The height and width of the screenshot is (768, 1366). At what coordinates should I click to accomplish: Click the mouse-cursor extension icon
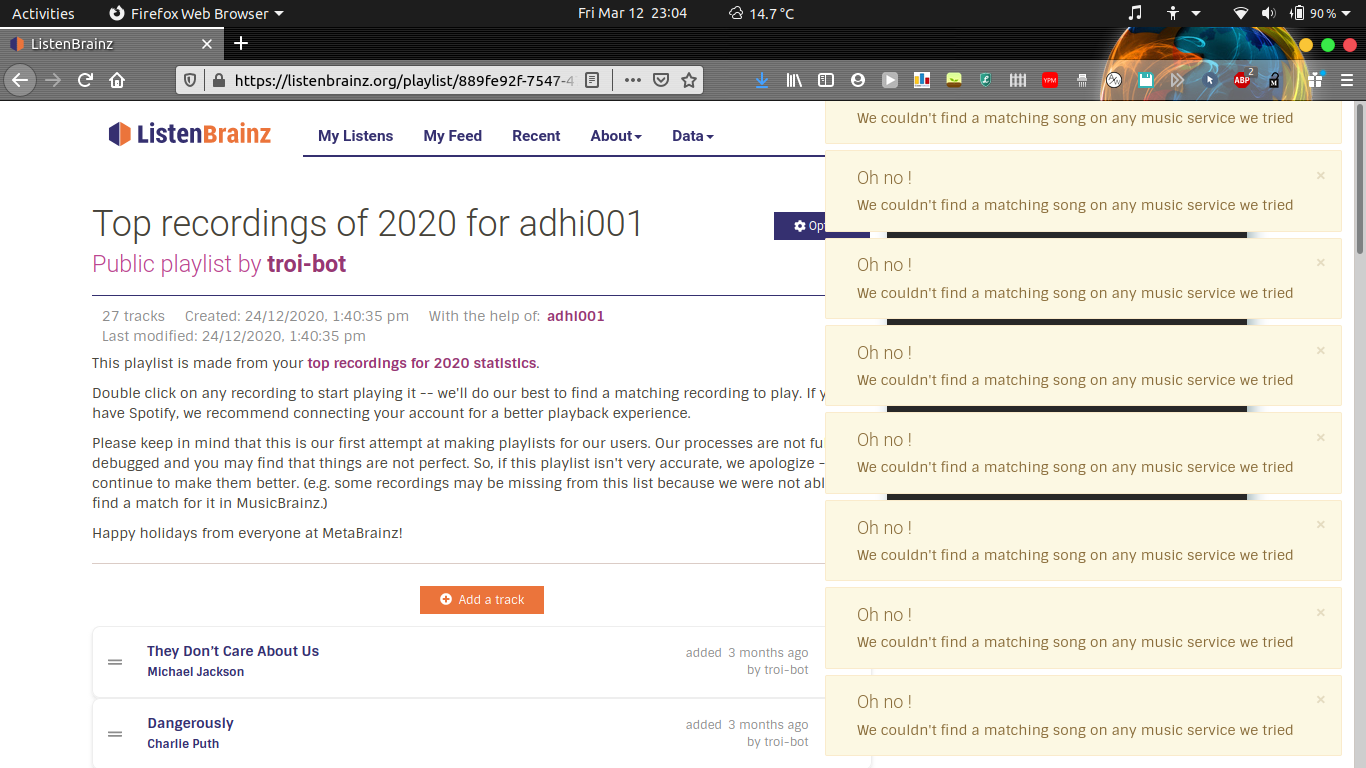coord(1210,80)
